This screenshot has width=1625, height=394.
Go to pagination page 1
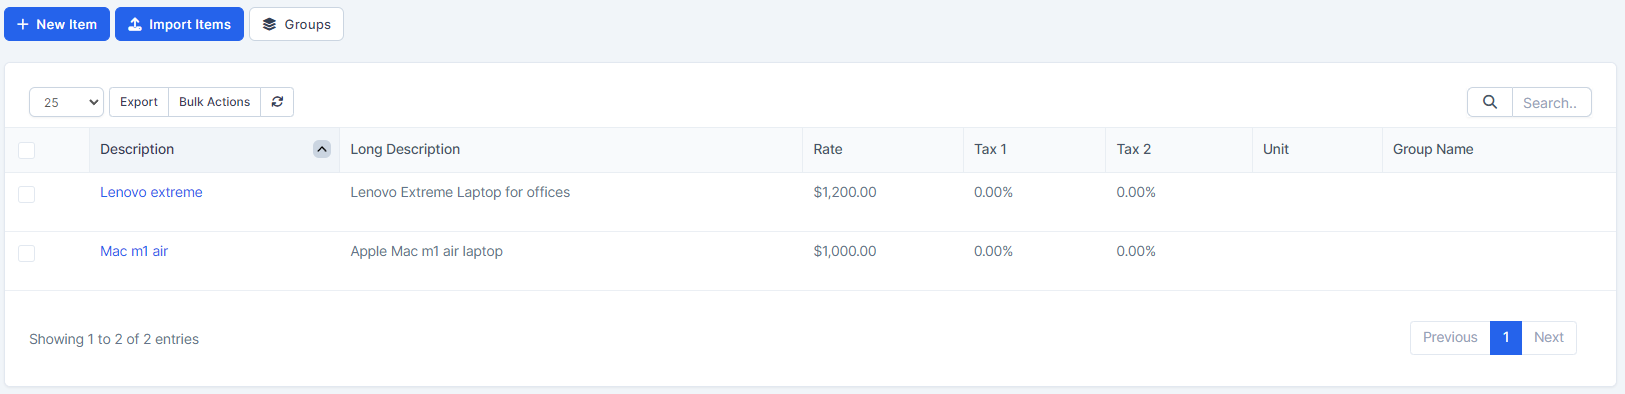pos(1506,338)
